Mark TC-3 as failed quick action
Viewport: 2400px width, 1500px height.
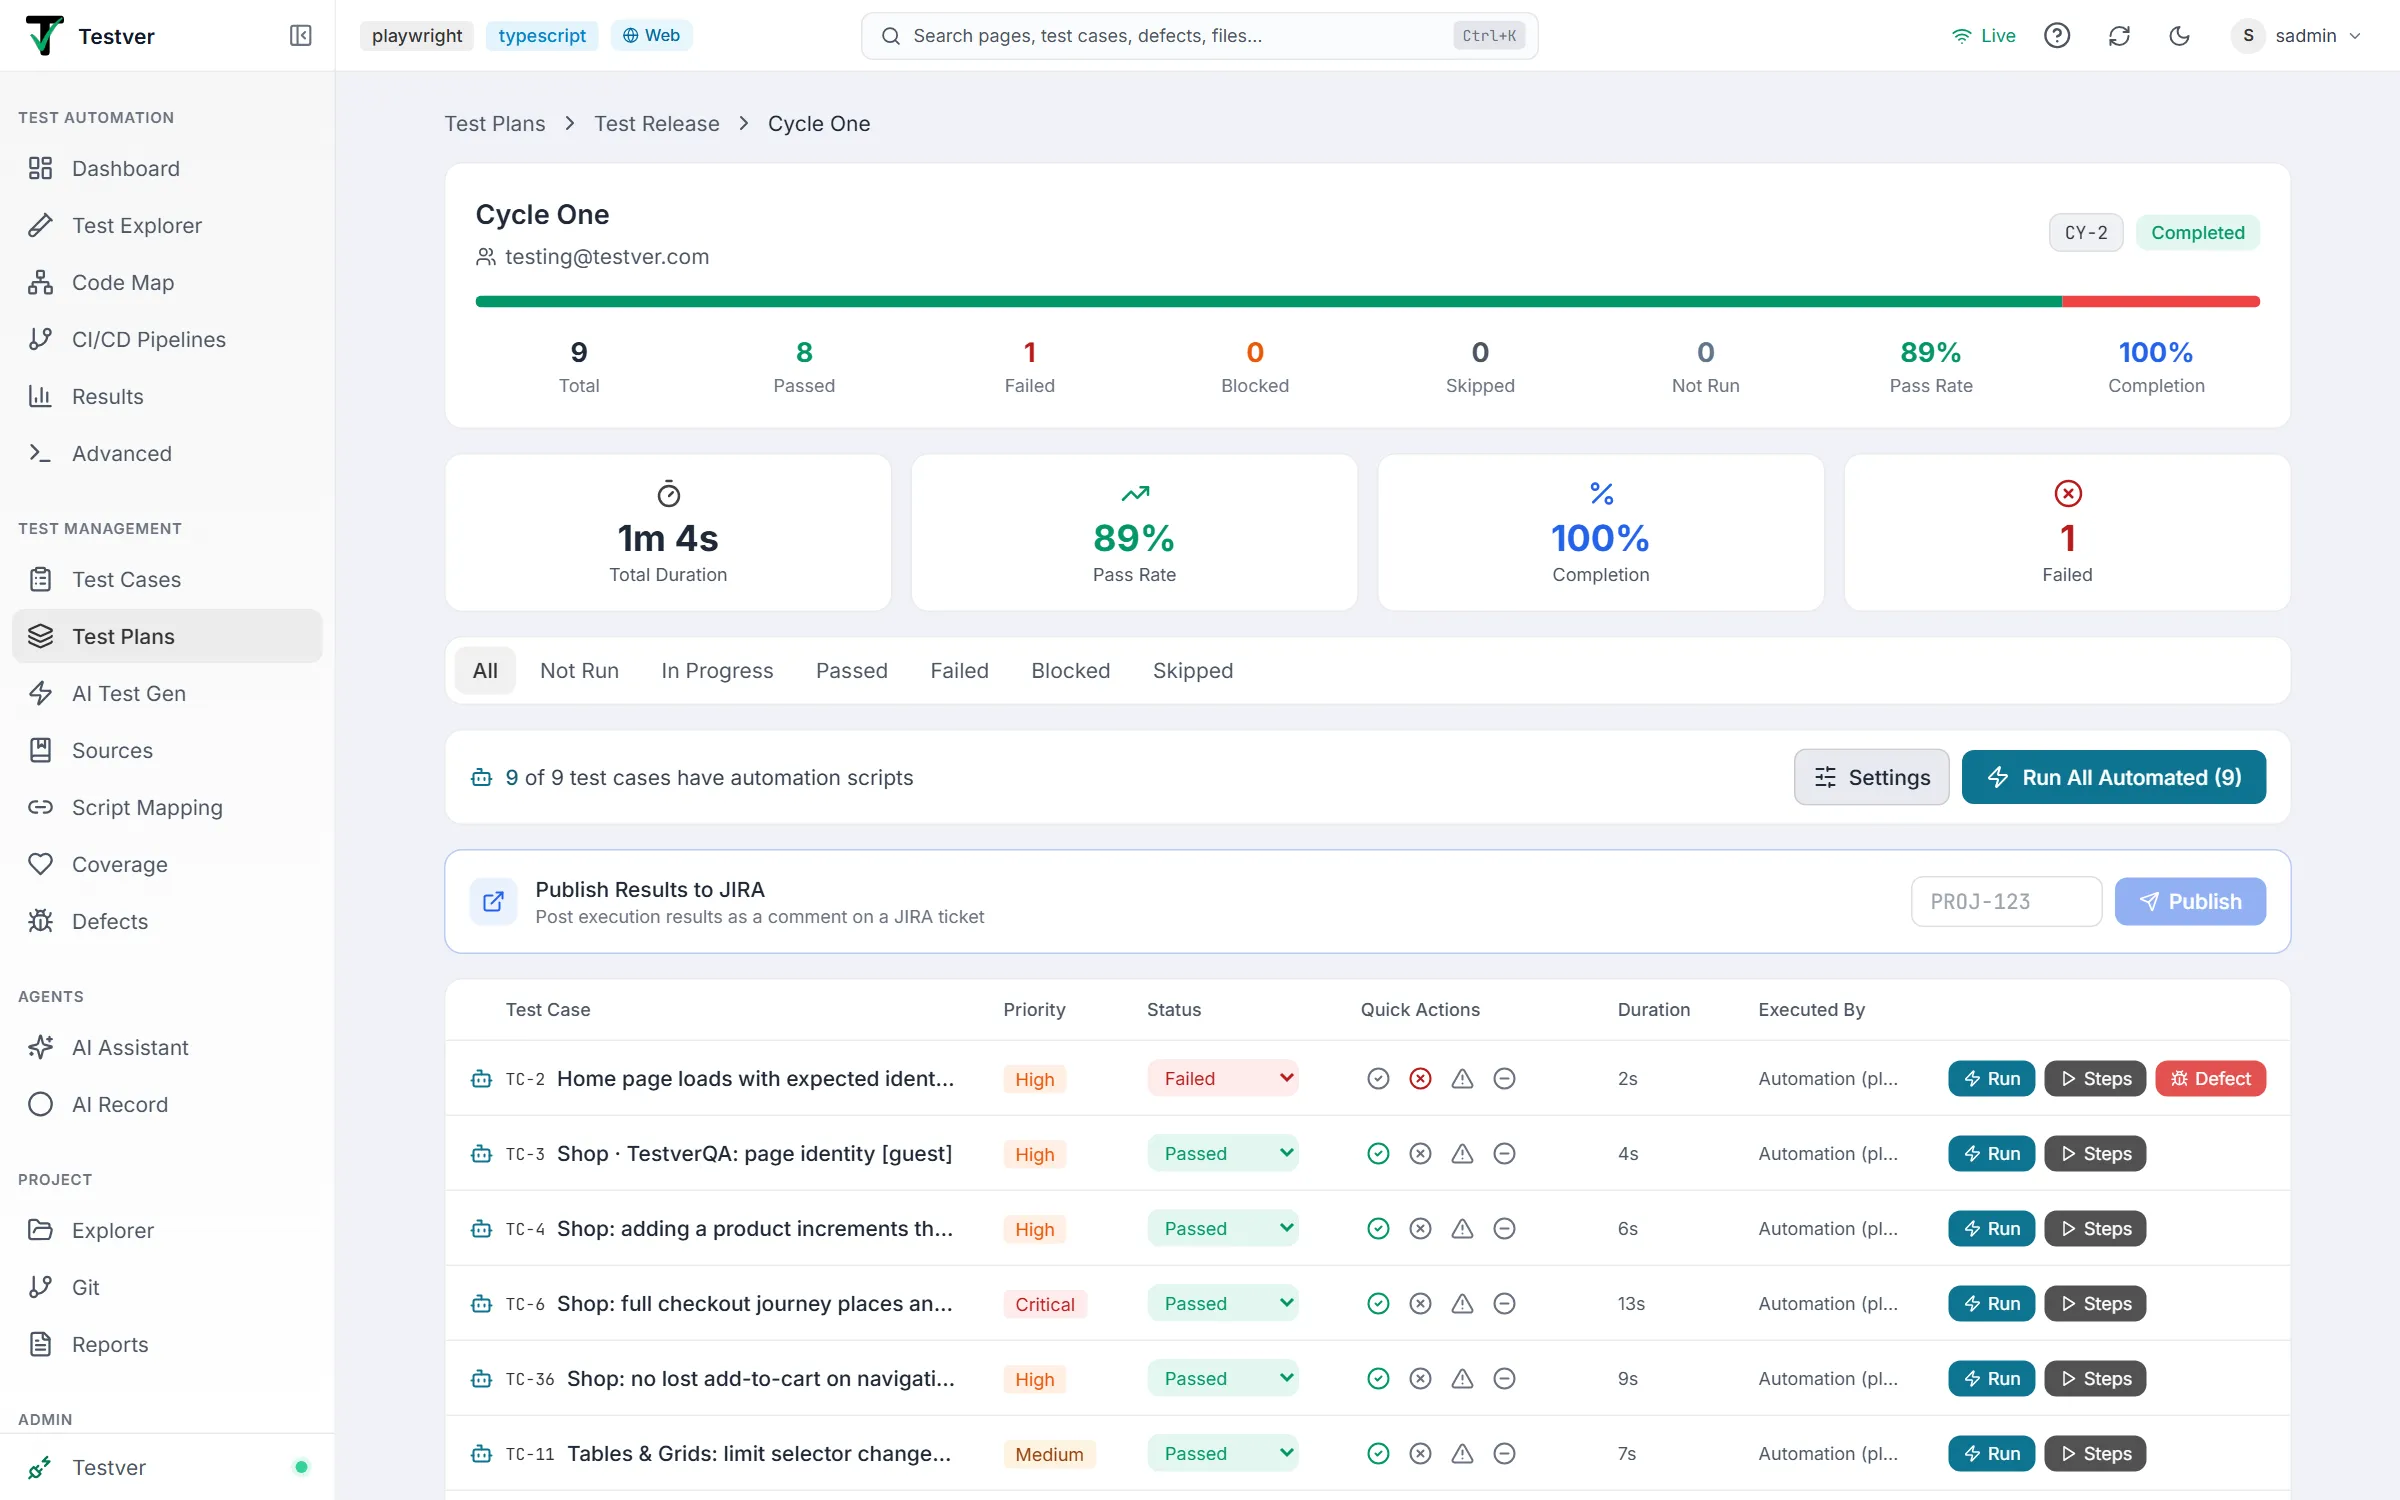[1420, 1153]
